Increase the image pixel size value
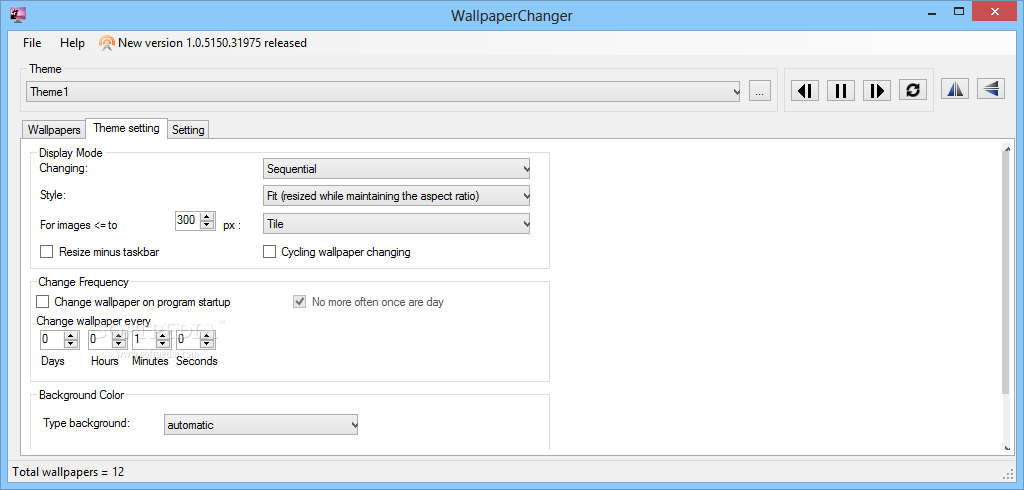 (x=208, y=217)
